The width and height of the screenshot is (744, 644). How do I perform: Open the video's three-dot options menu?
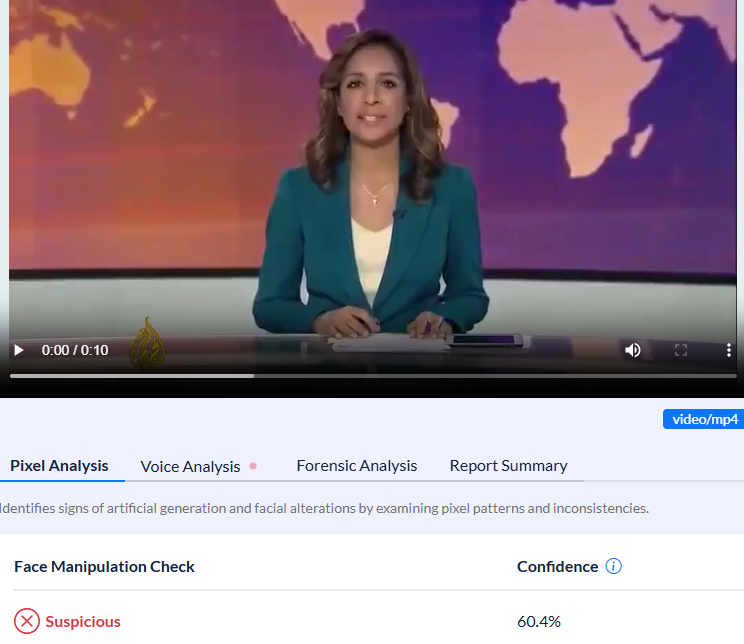coord(729,350)
